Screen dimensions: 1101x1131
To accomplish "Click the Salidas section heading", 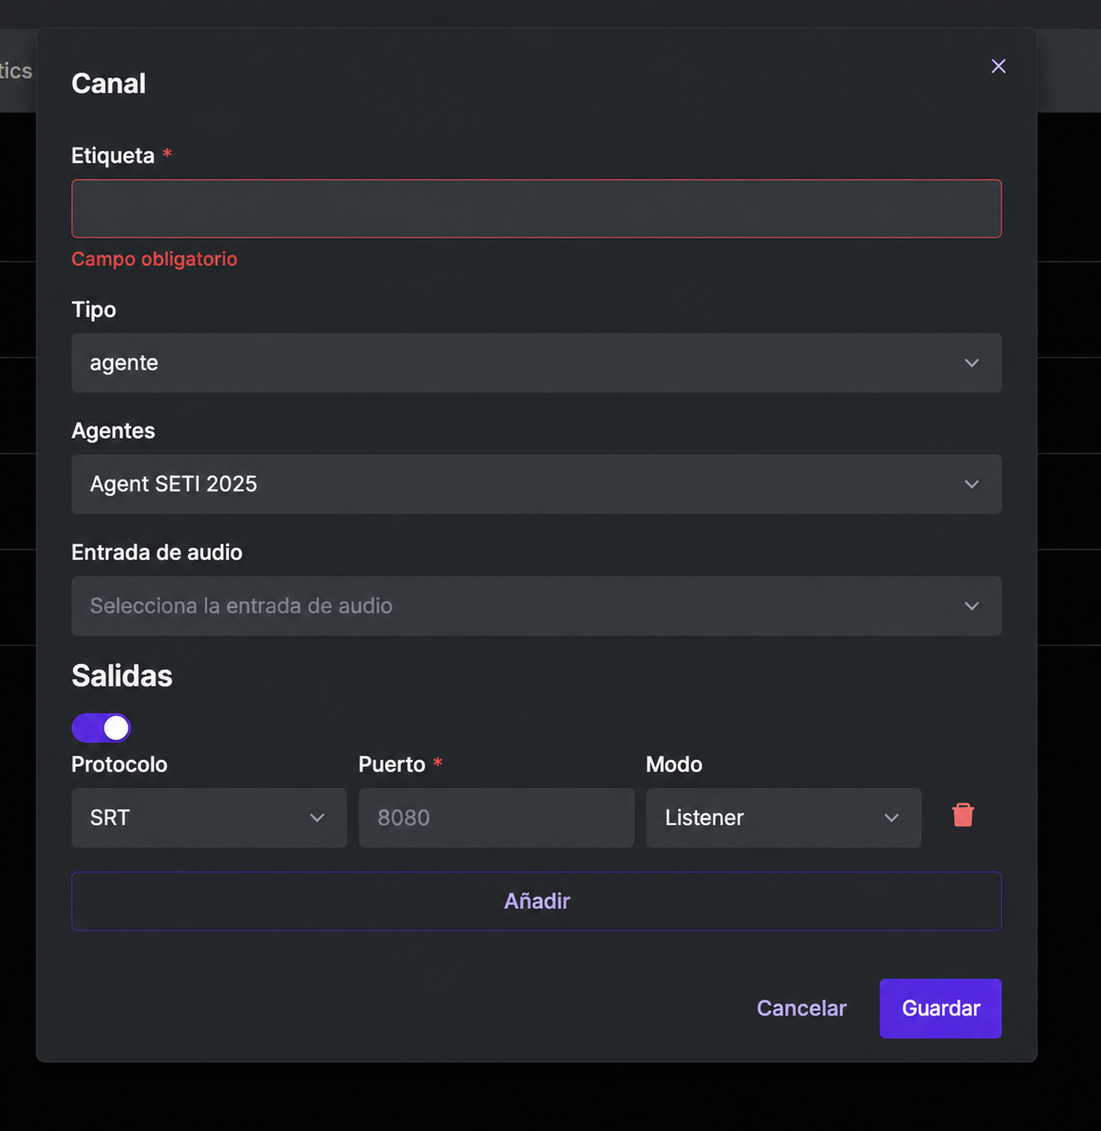I will (x=122, y=676).
